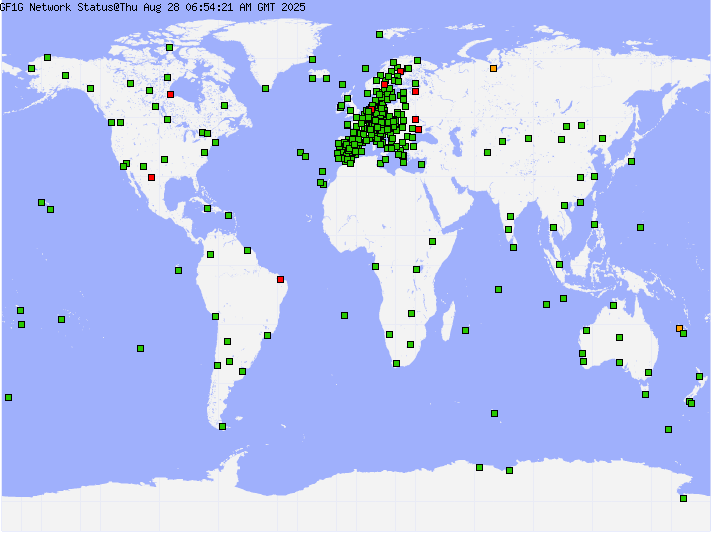Viewport: 713px width, 533px height.
Task: Select the green marker south of New Zealand
Action: pos(668,429)
